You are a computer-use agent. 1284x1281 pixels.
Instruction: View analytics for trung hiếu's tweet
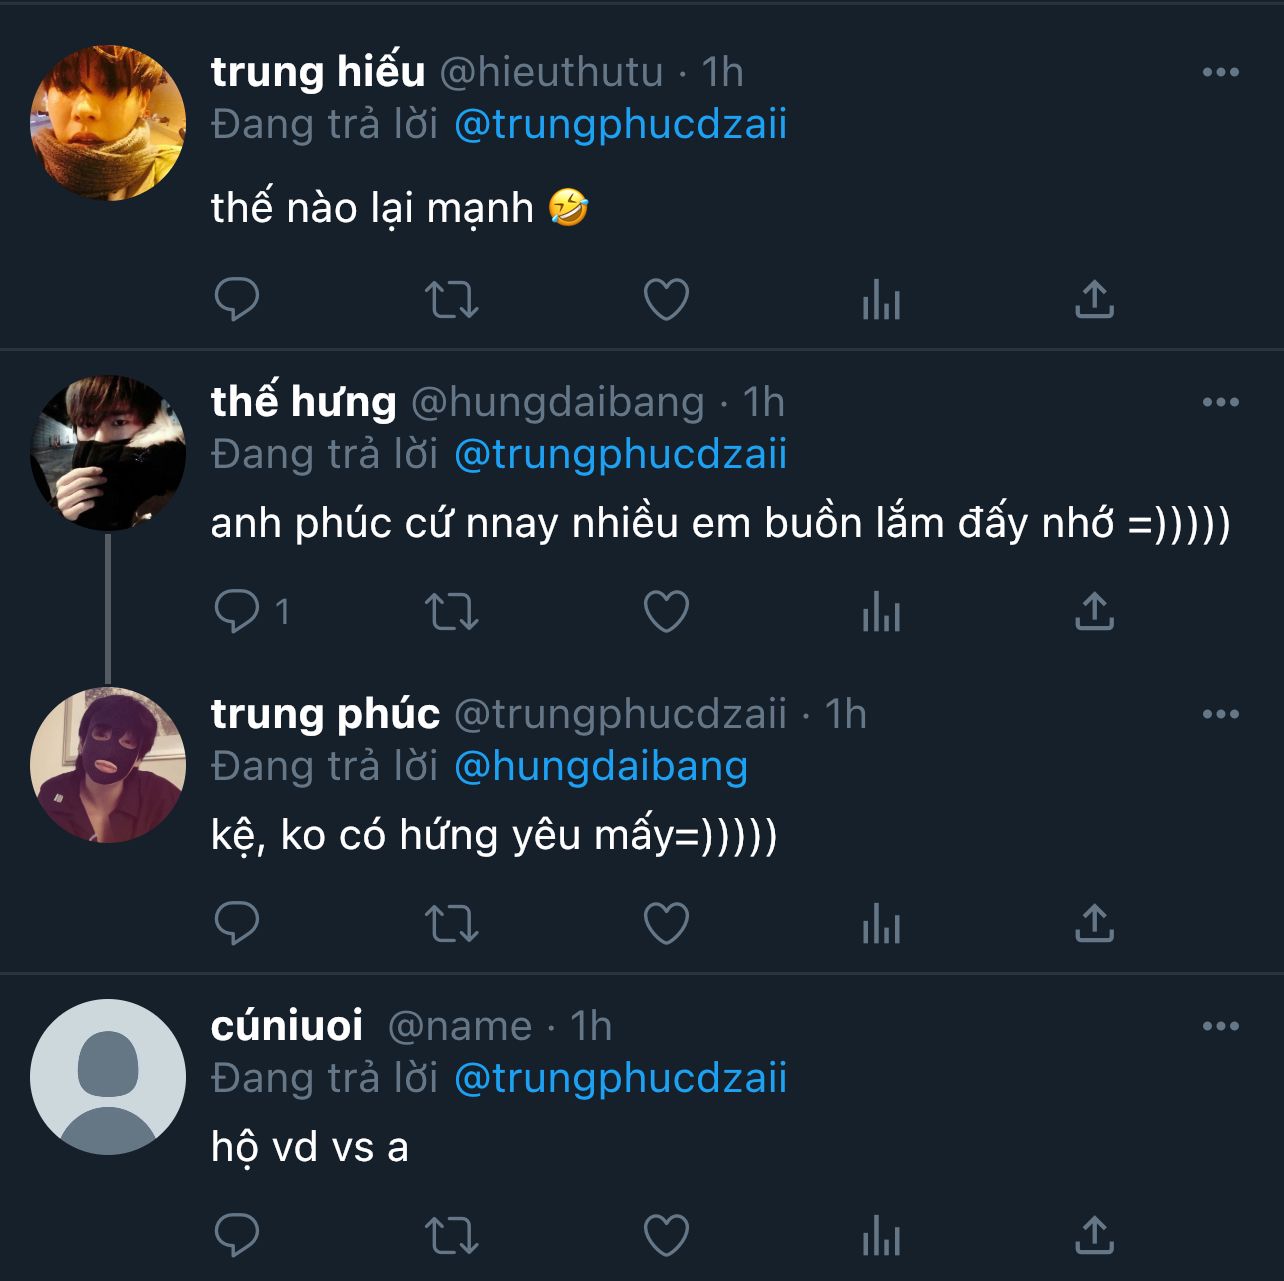click(881, 299)
